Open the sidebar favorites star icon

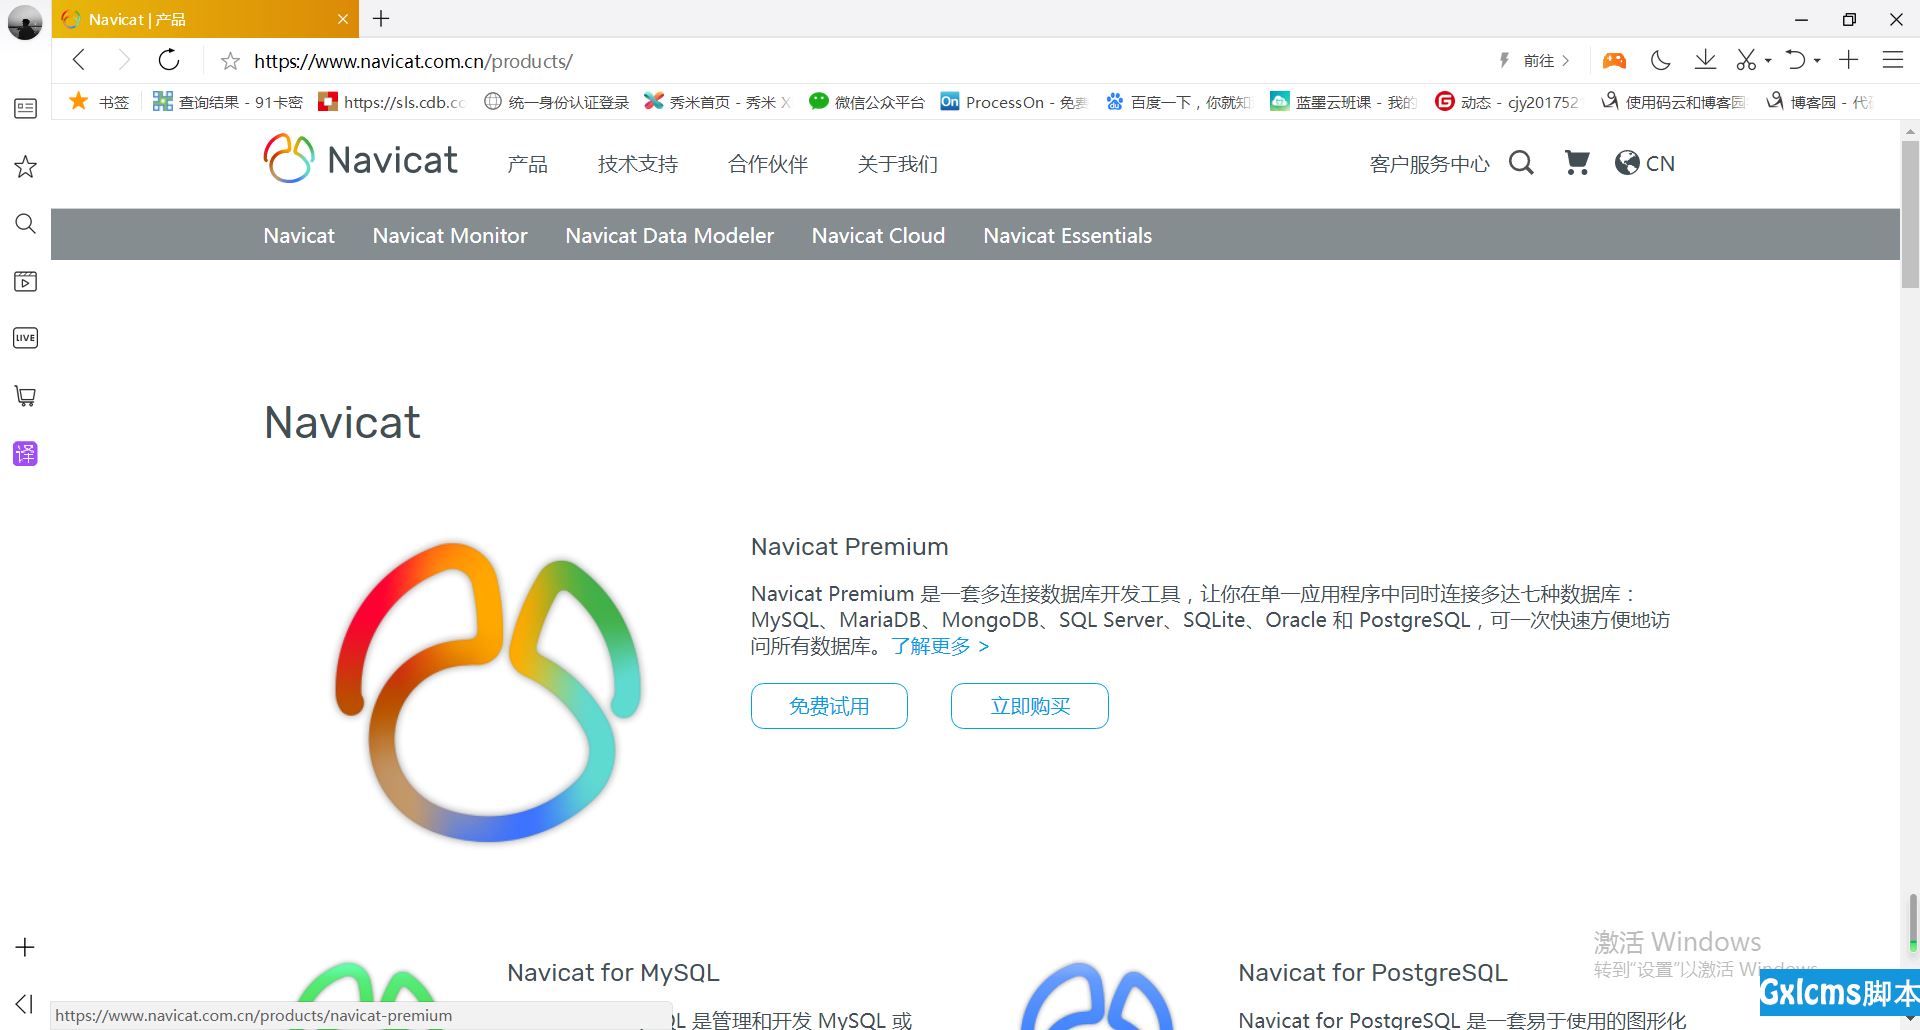26,166
